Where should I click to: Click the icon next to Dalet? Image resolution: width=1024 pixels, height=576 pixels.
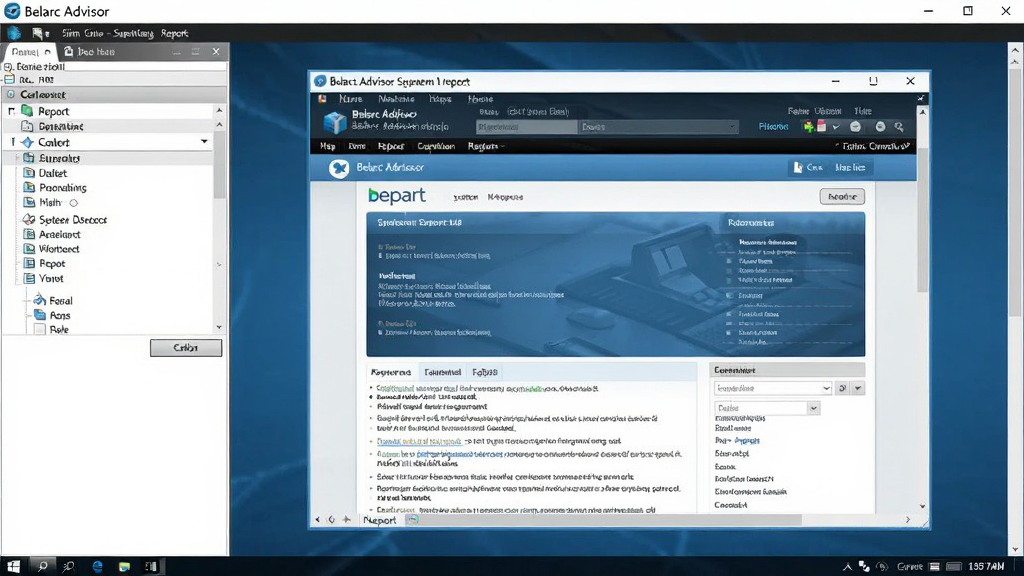click(29, 173)
